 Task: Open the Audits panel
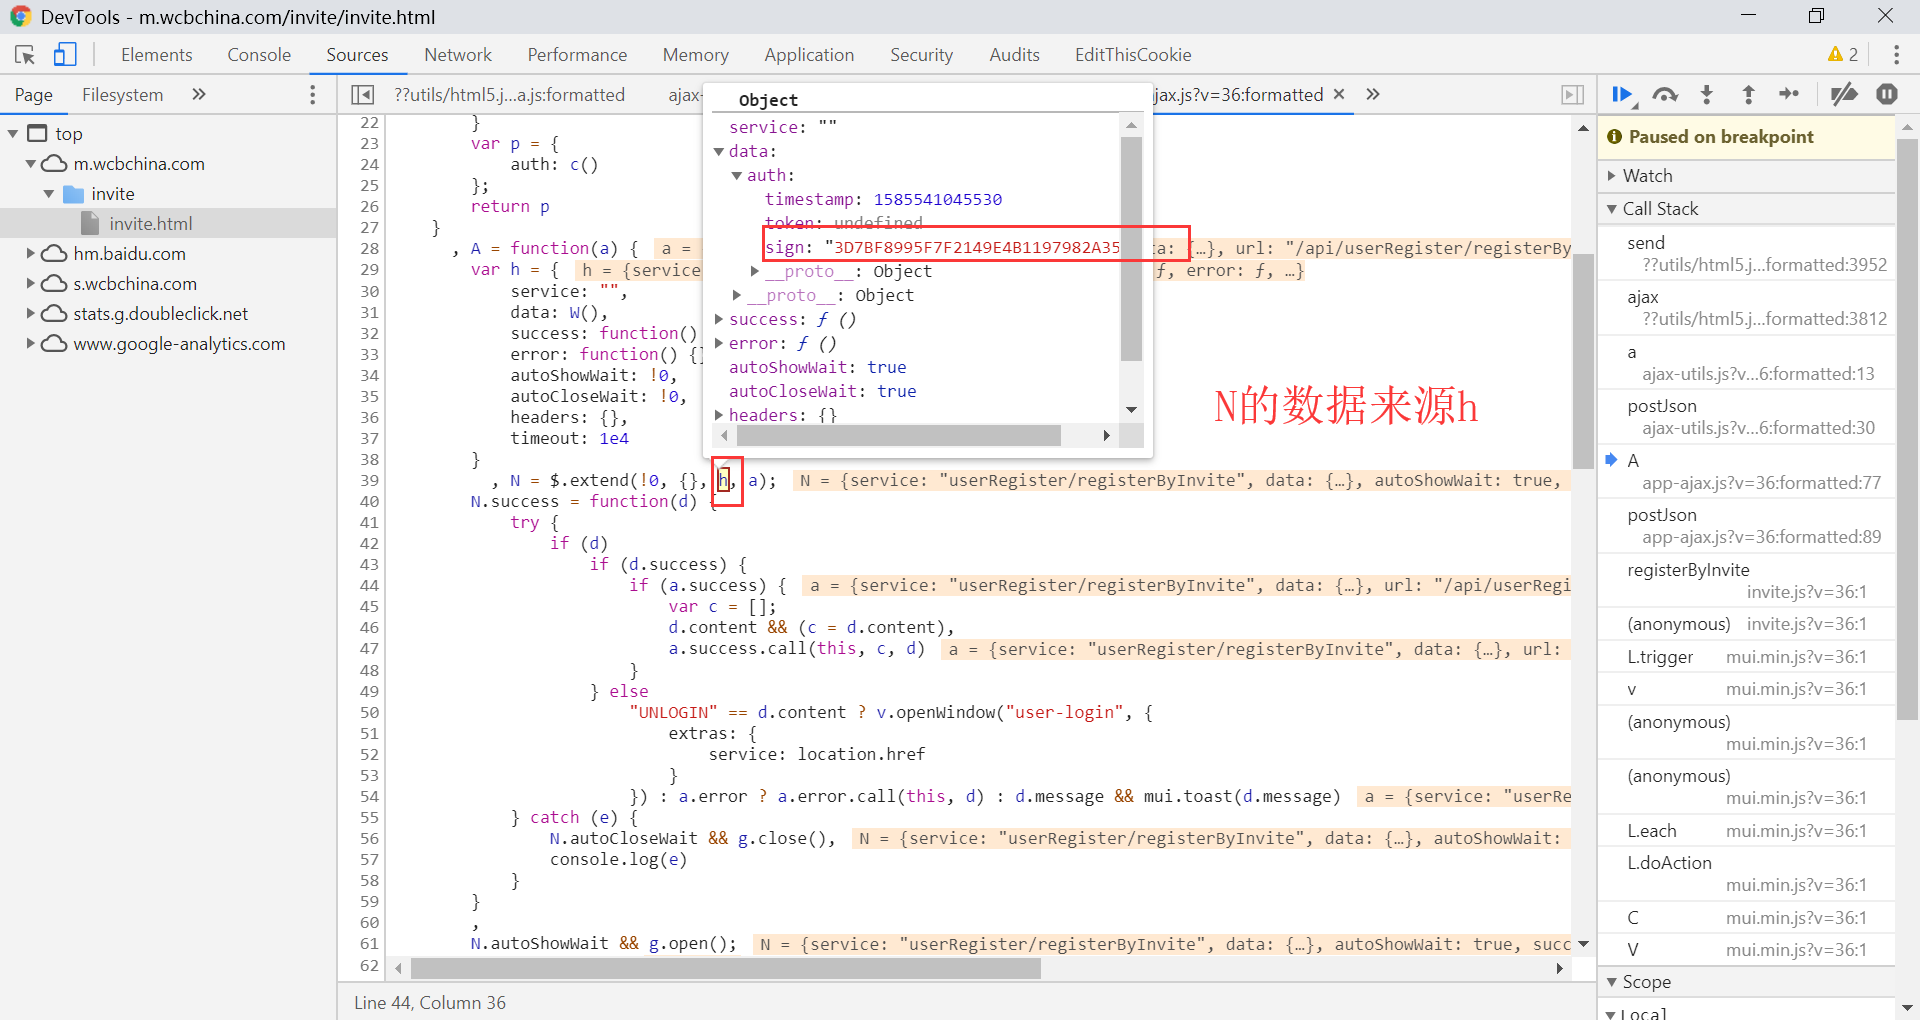click(x=1014, y=55)
